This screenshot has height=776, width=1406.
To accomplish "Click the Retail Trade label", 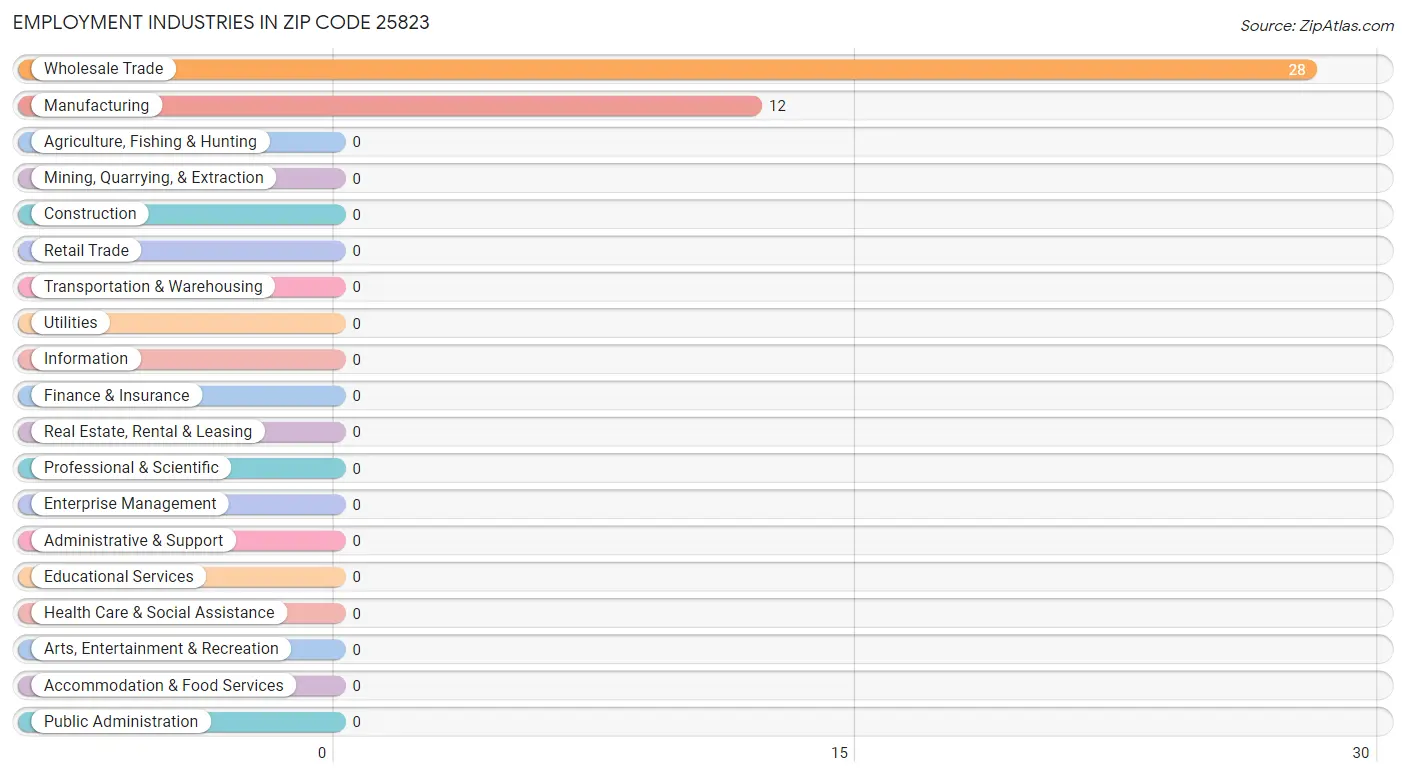I will [x=86, y=250].
